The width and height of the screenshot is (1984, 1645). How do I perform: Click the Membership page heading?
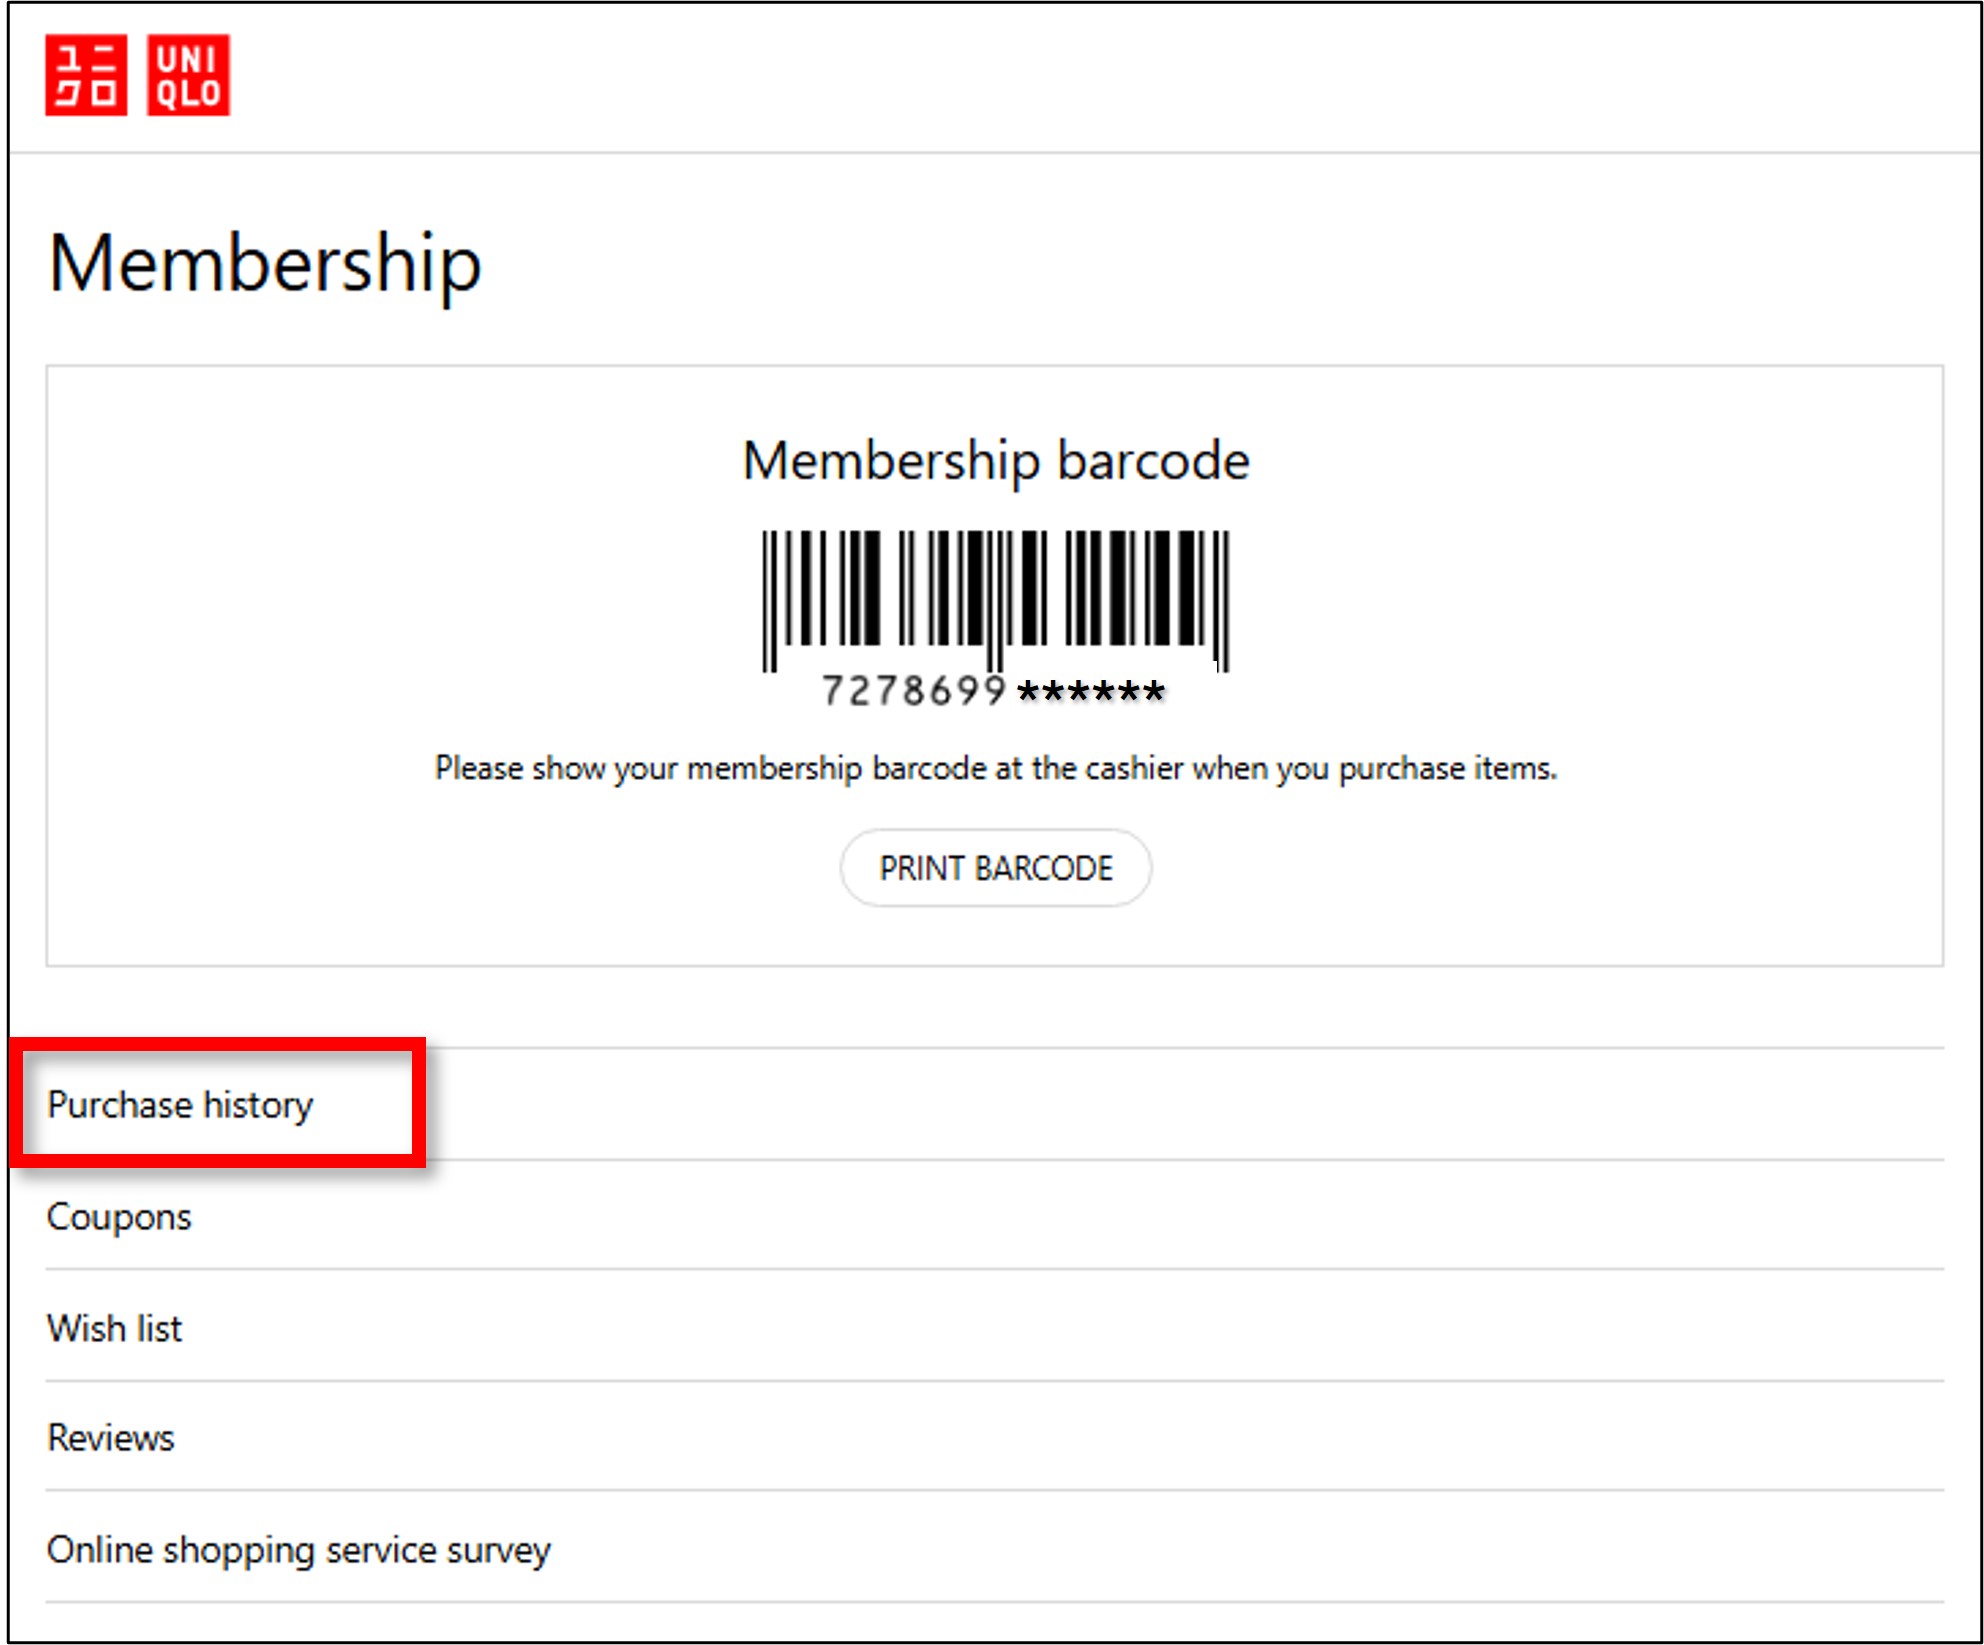coord(265,264)
